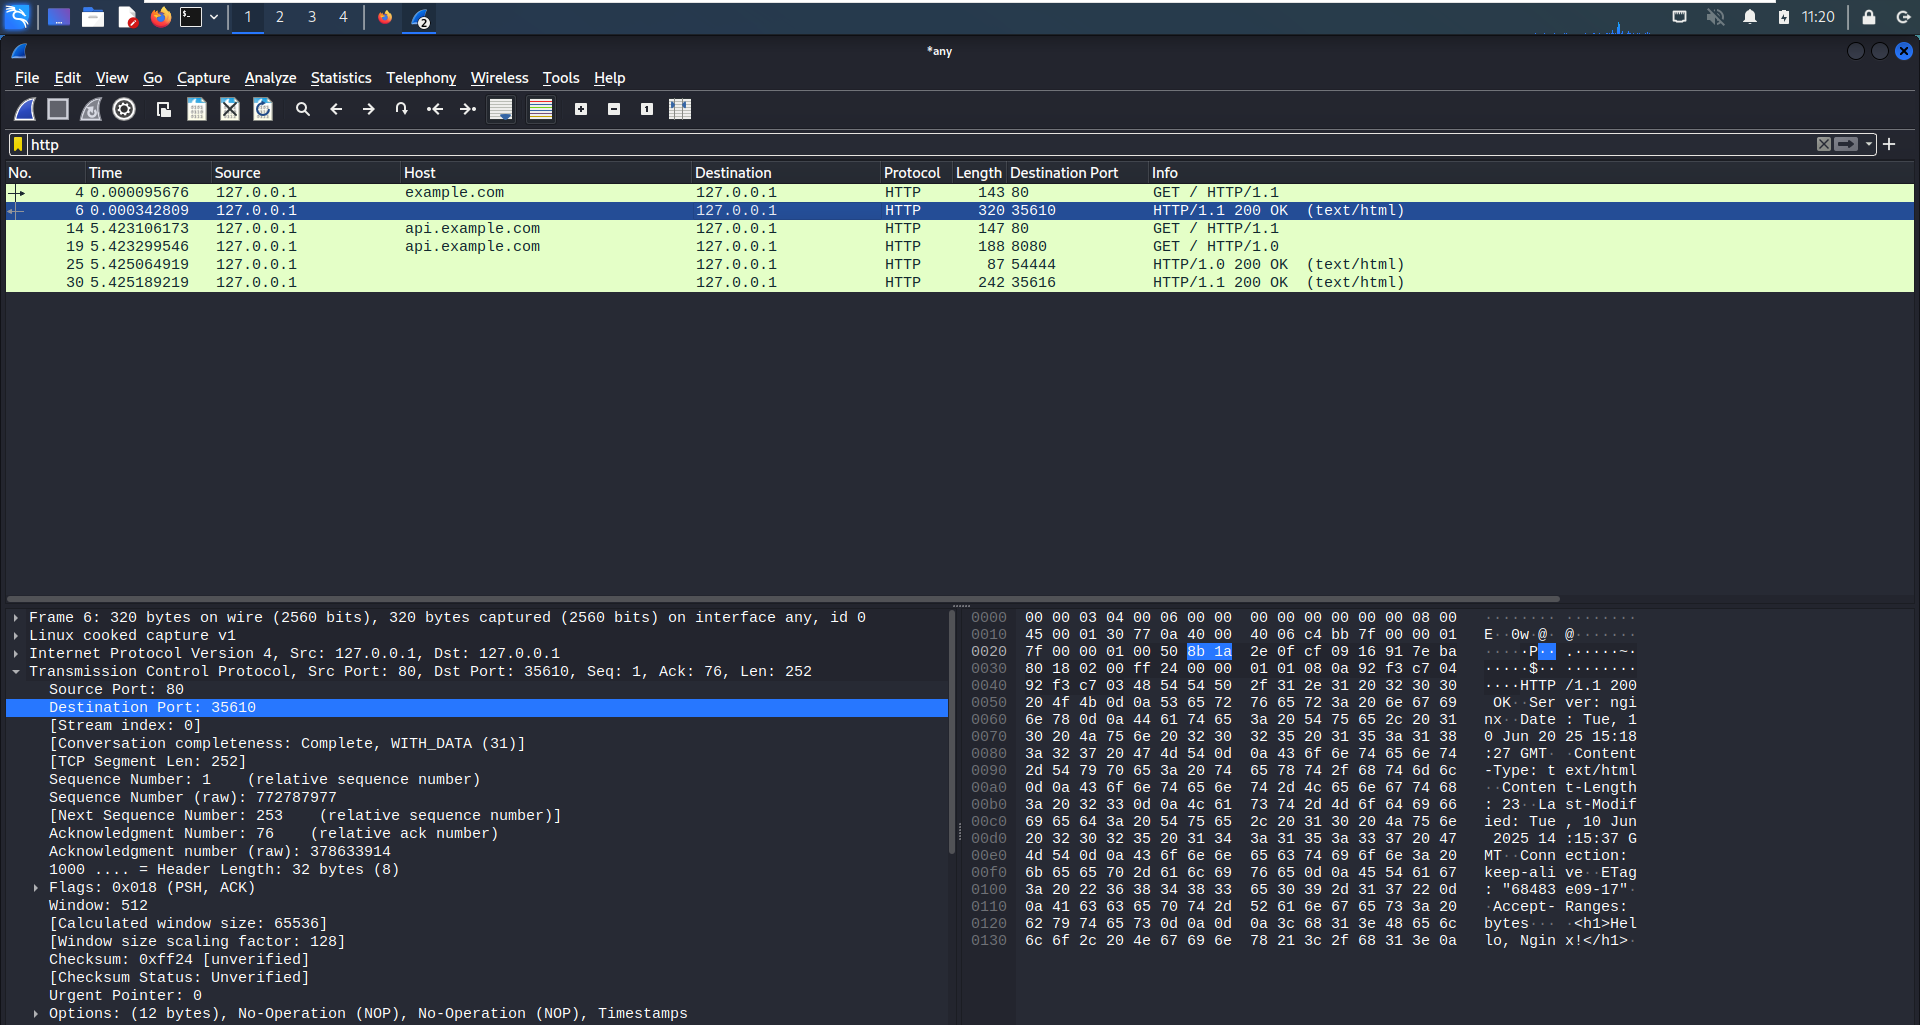
Task: Open the File menu
Action: coord(27,78)
